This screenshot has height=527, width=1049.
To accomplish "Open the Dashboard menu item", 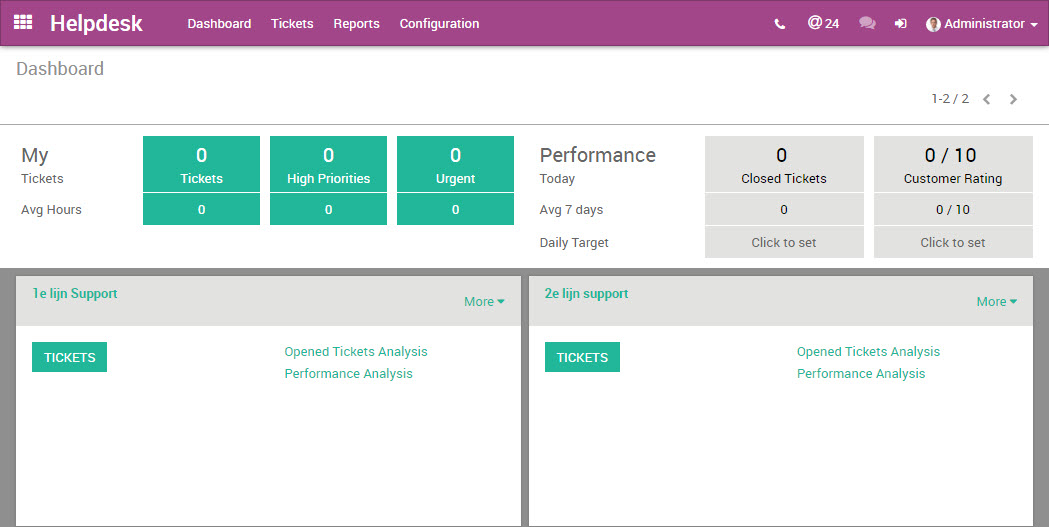I will (219, 23).
